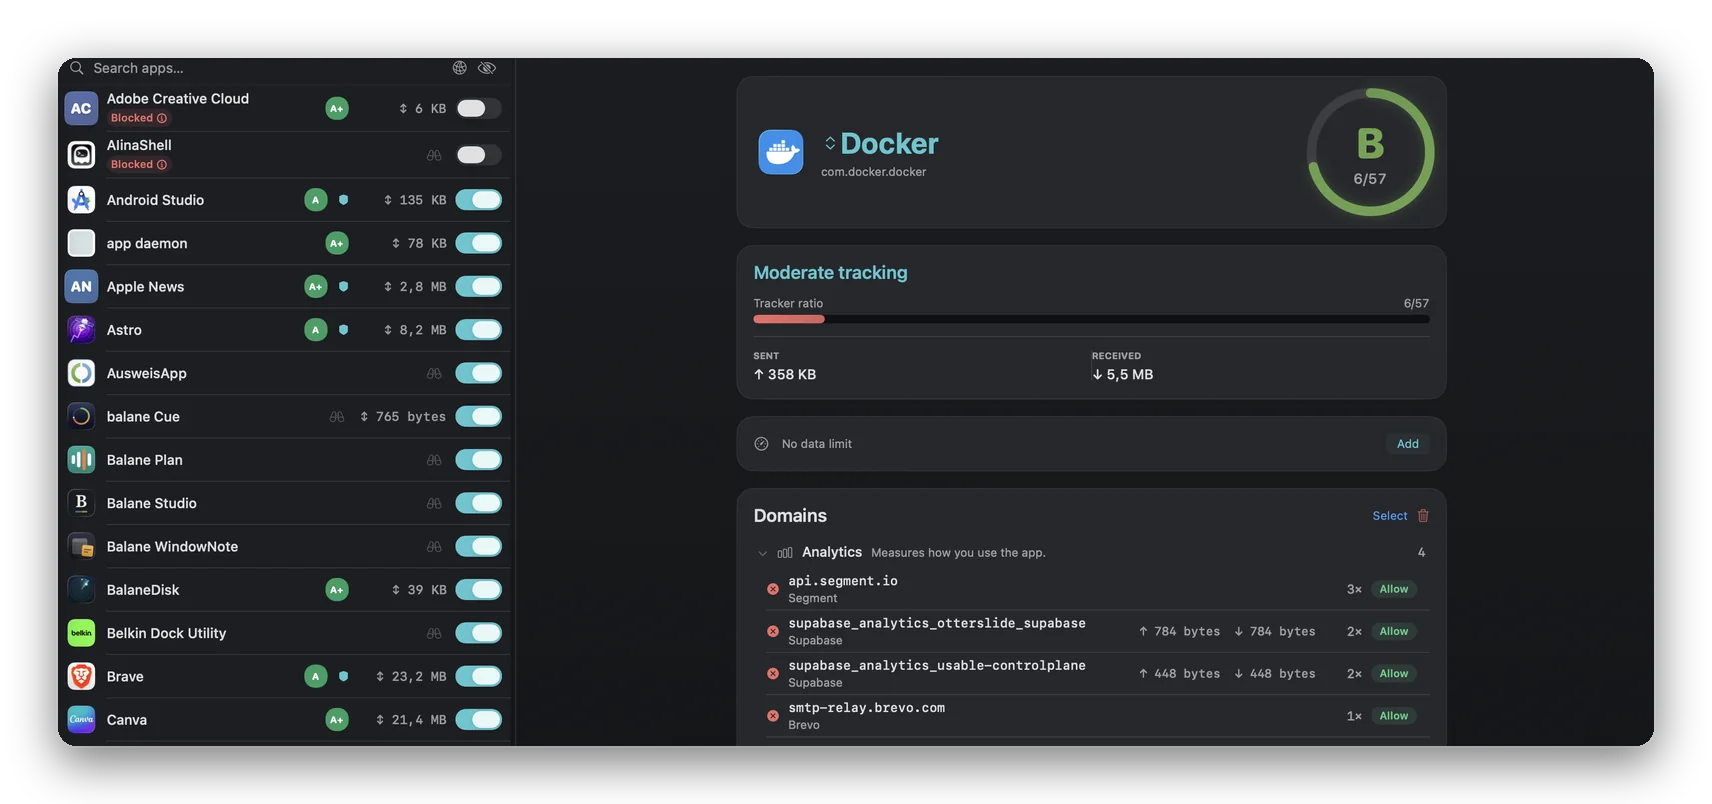
Task: Click the received value 5,5 MB
Action: click(x=1123, y=375)
